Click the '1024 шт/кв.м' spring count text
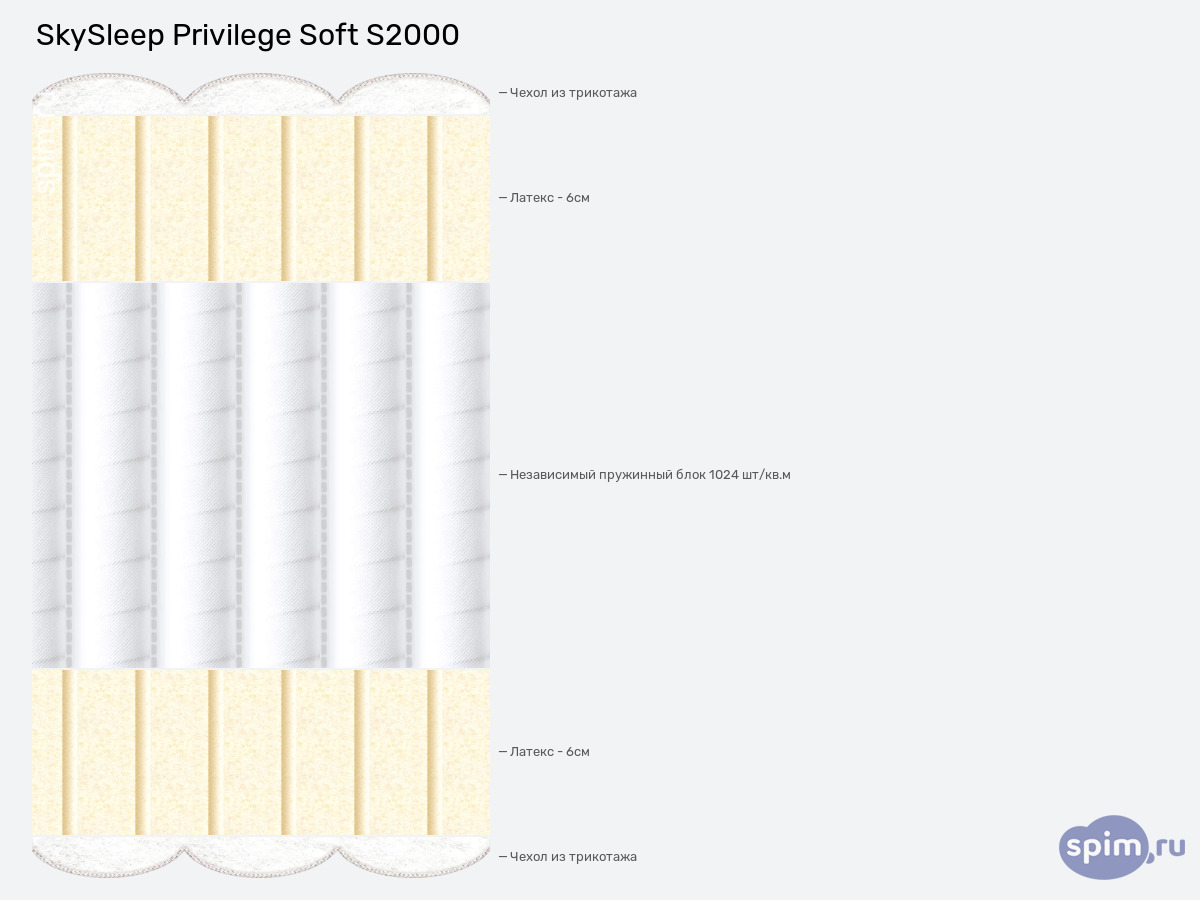The width and height of the screenshot is (1200, 900). 750,474
